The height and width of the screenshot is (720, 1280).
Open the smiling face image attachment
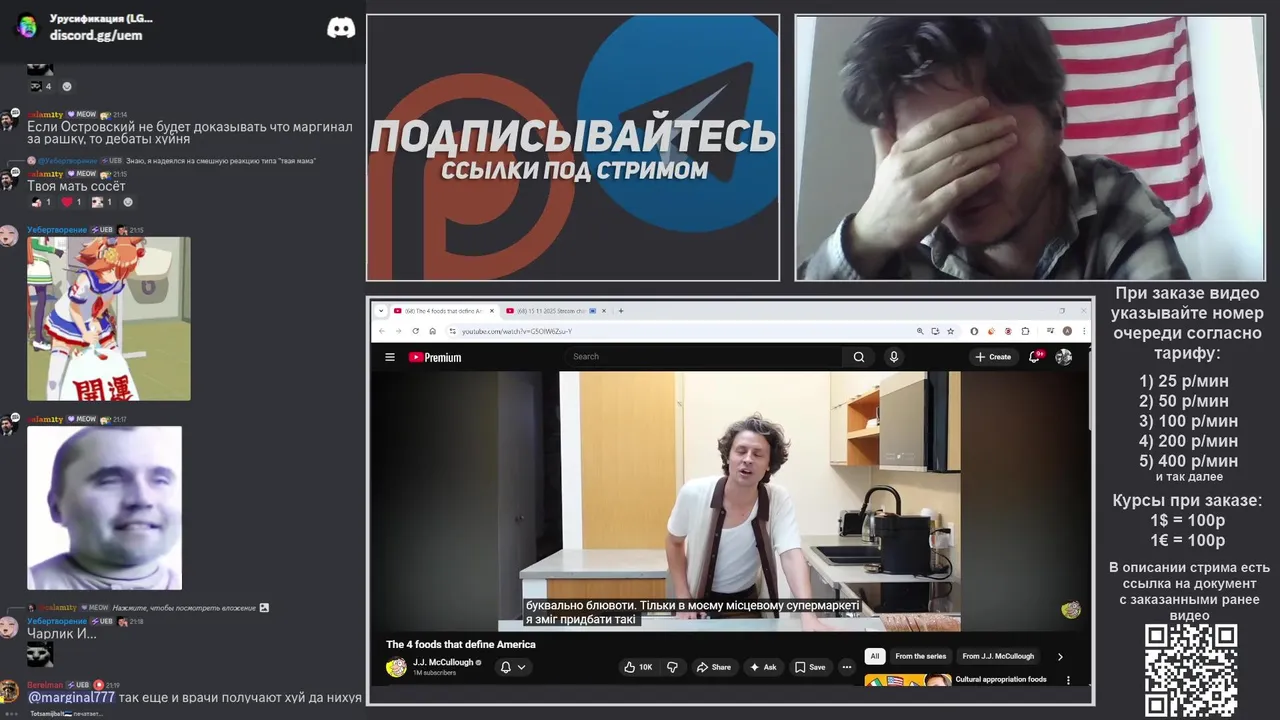tap(104, 508)
